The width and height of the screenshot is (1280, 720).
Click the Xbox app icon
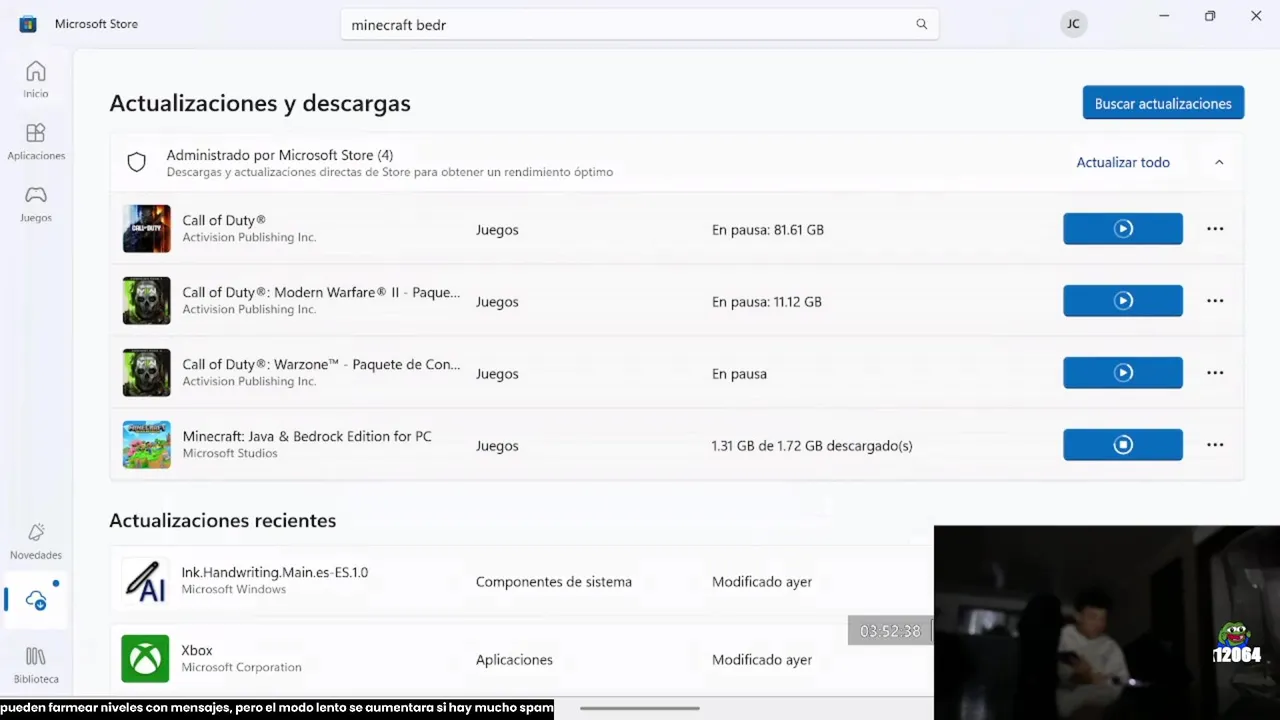coord(146,659)
